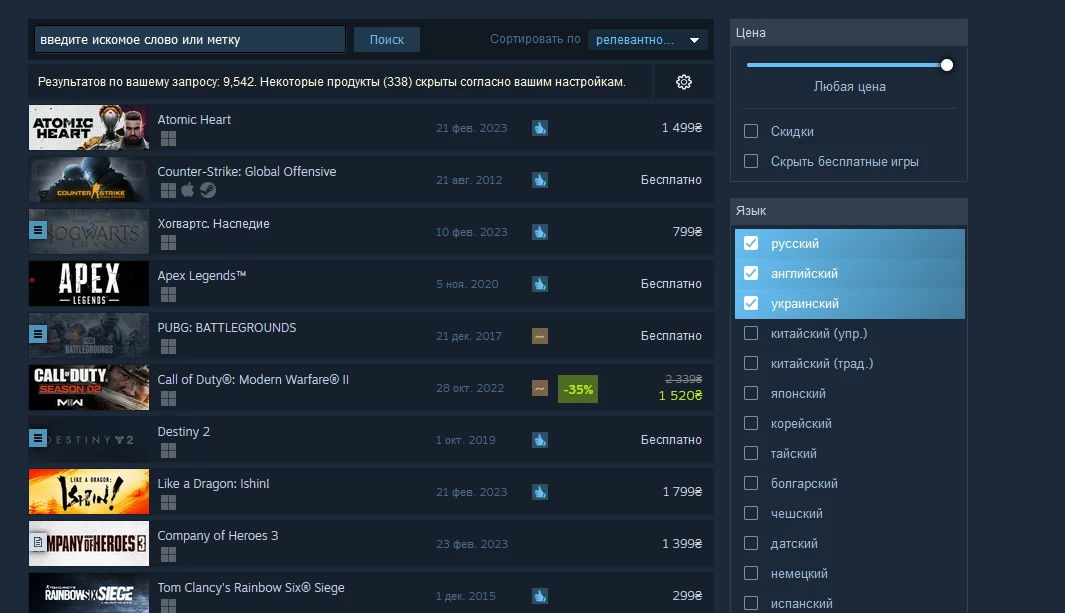Enable the Скидки checkbox
This screenshot has width=1065, height=613.
[x=751, y=131]
